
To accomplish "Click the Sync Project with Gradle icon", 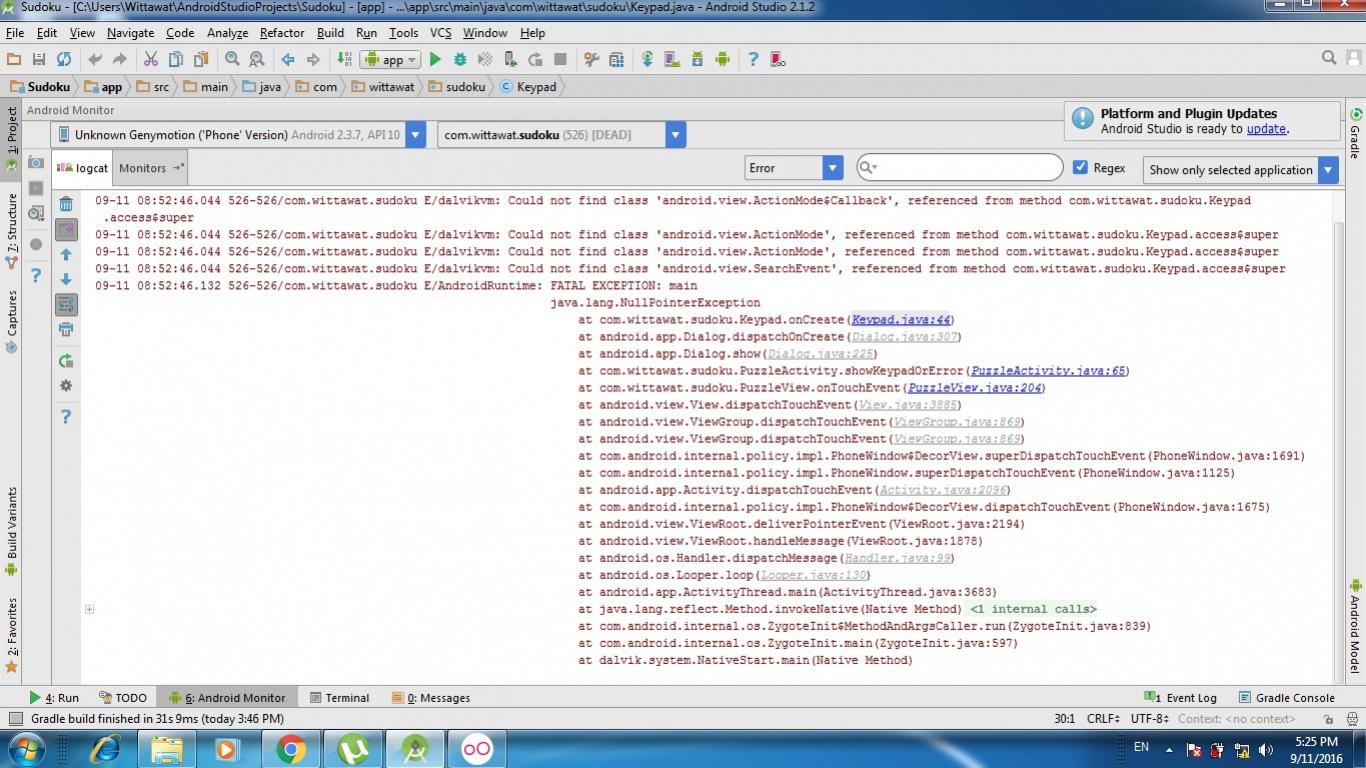I will [x=647, y=60].
